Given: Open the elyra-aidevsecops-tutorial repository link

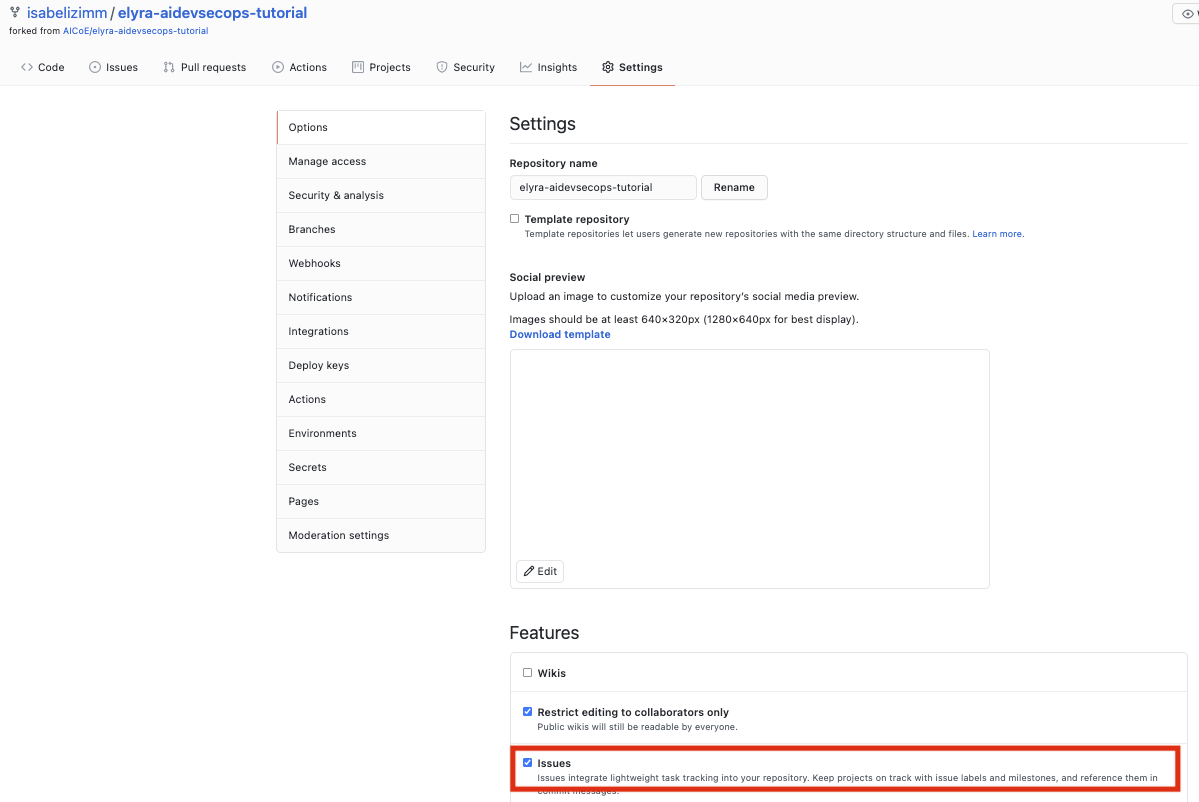Looking at the screenshot, I should tap(213, 13).
